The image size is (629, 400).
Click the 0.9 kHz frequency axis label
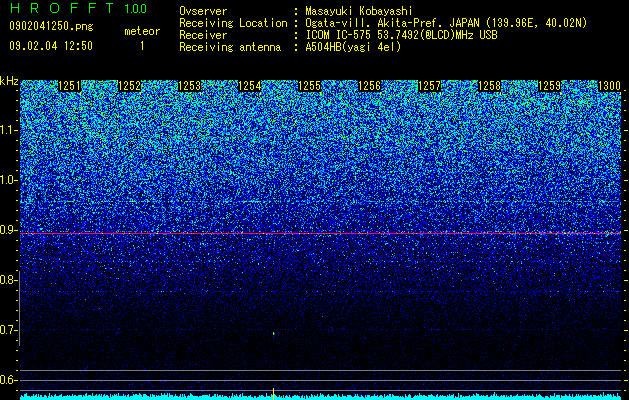(8, 230)
